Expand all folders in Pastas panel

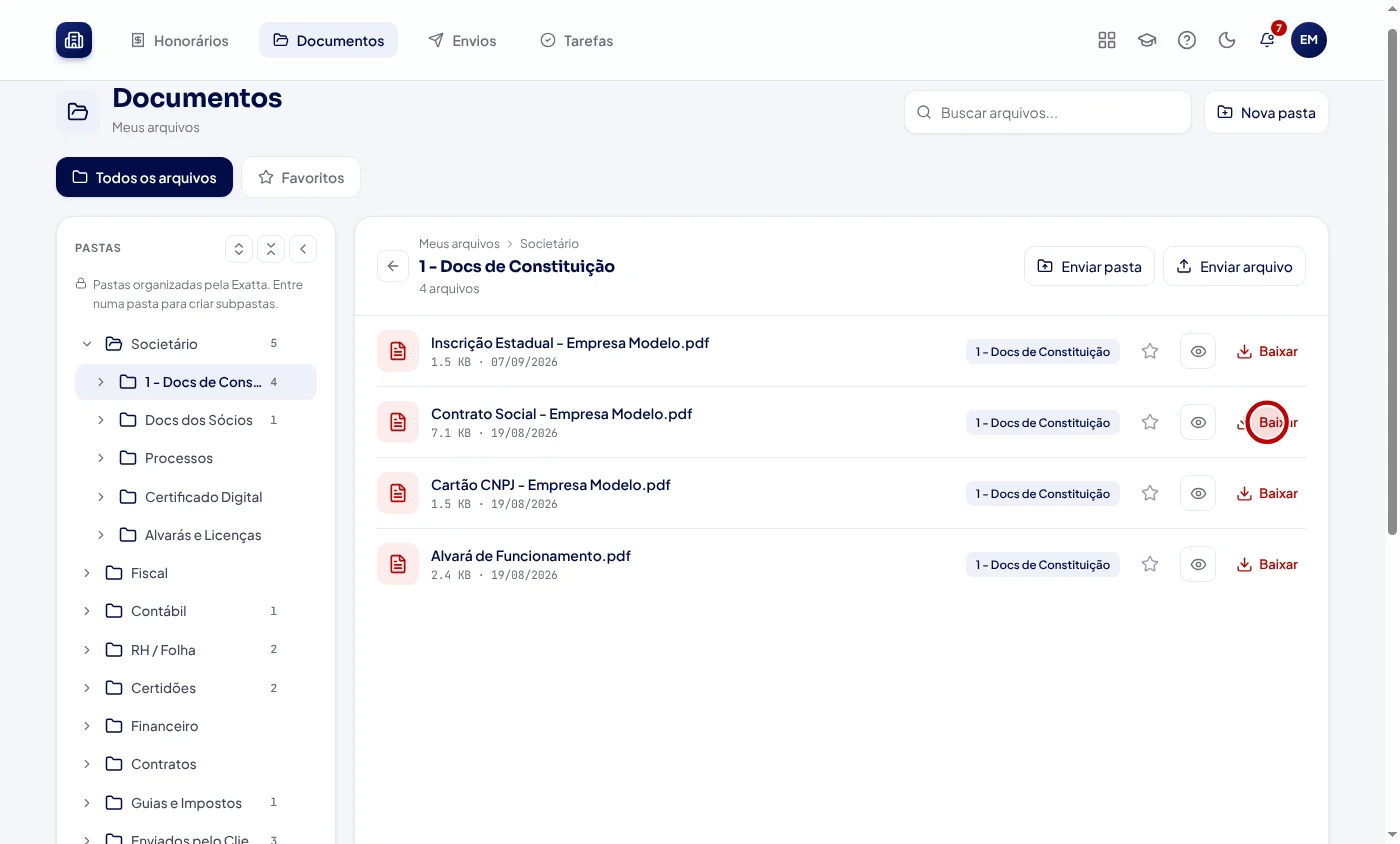point(239,248)
